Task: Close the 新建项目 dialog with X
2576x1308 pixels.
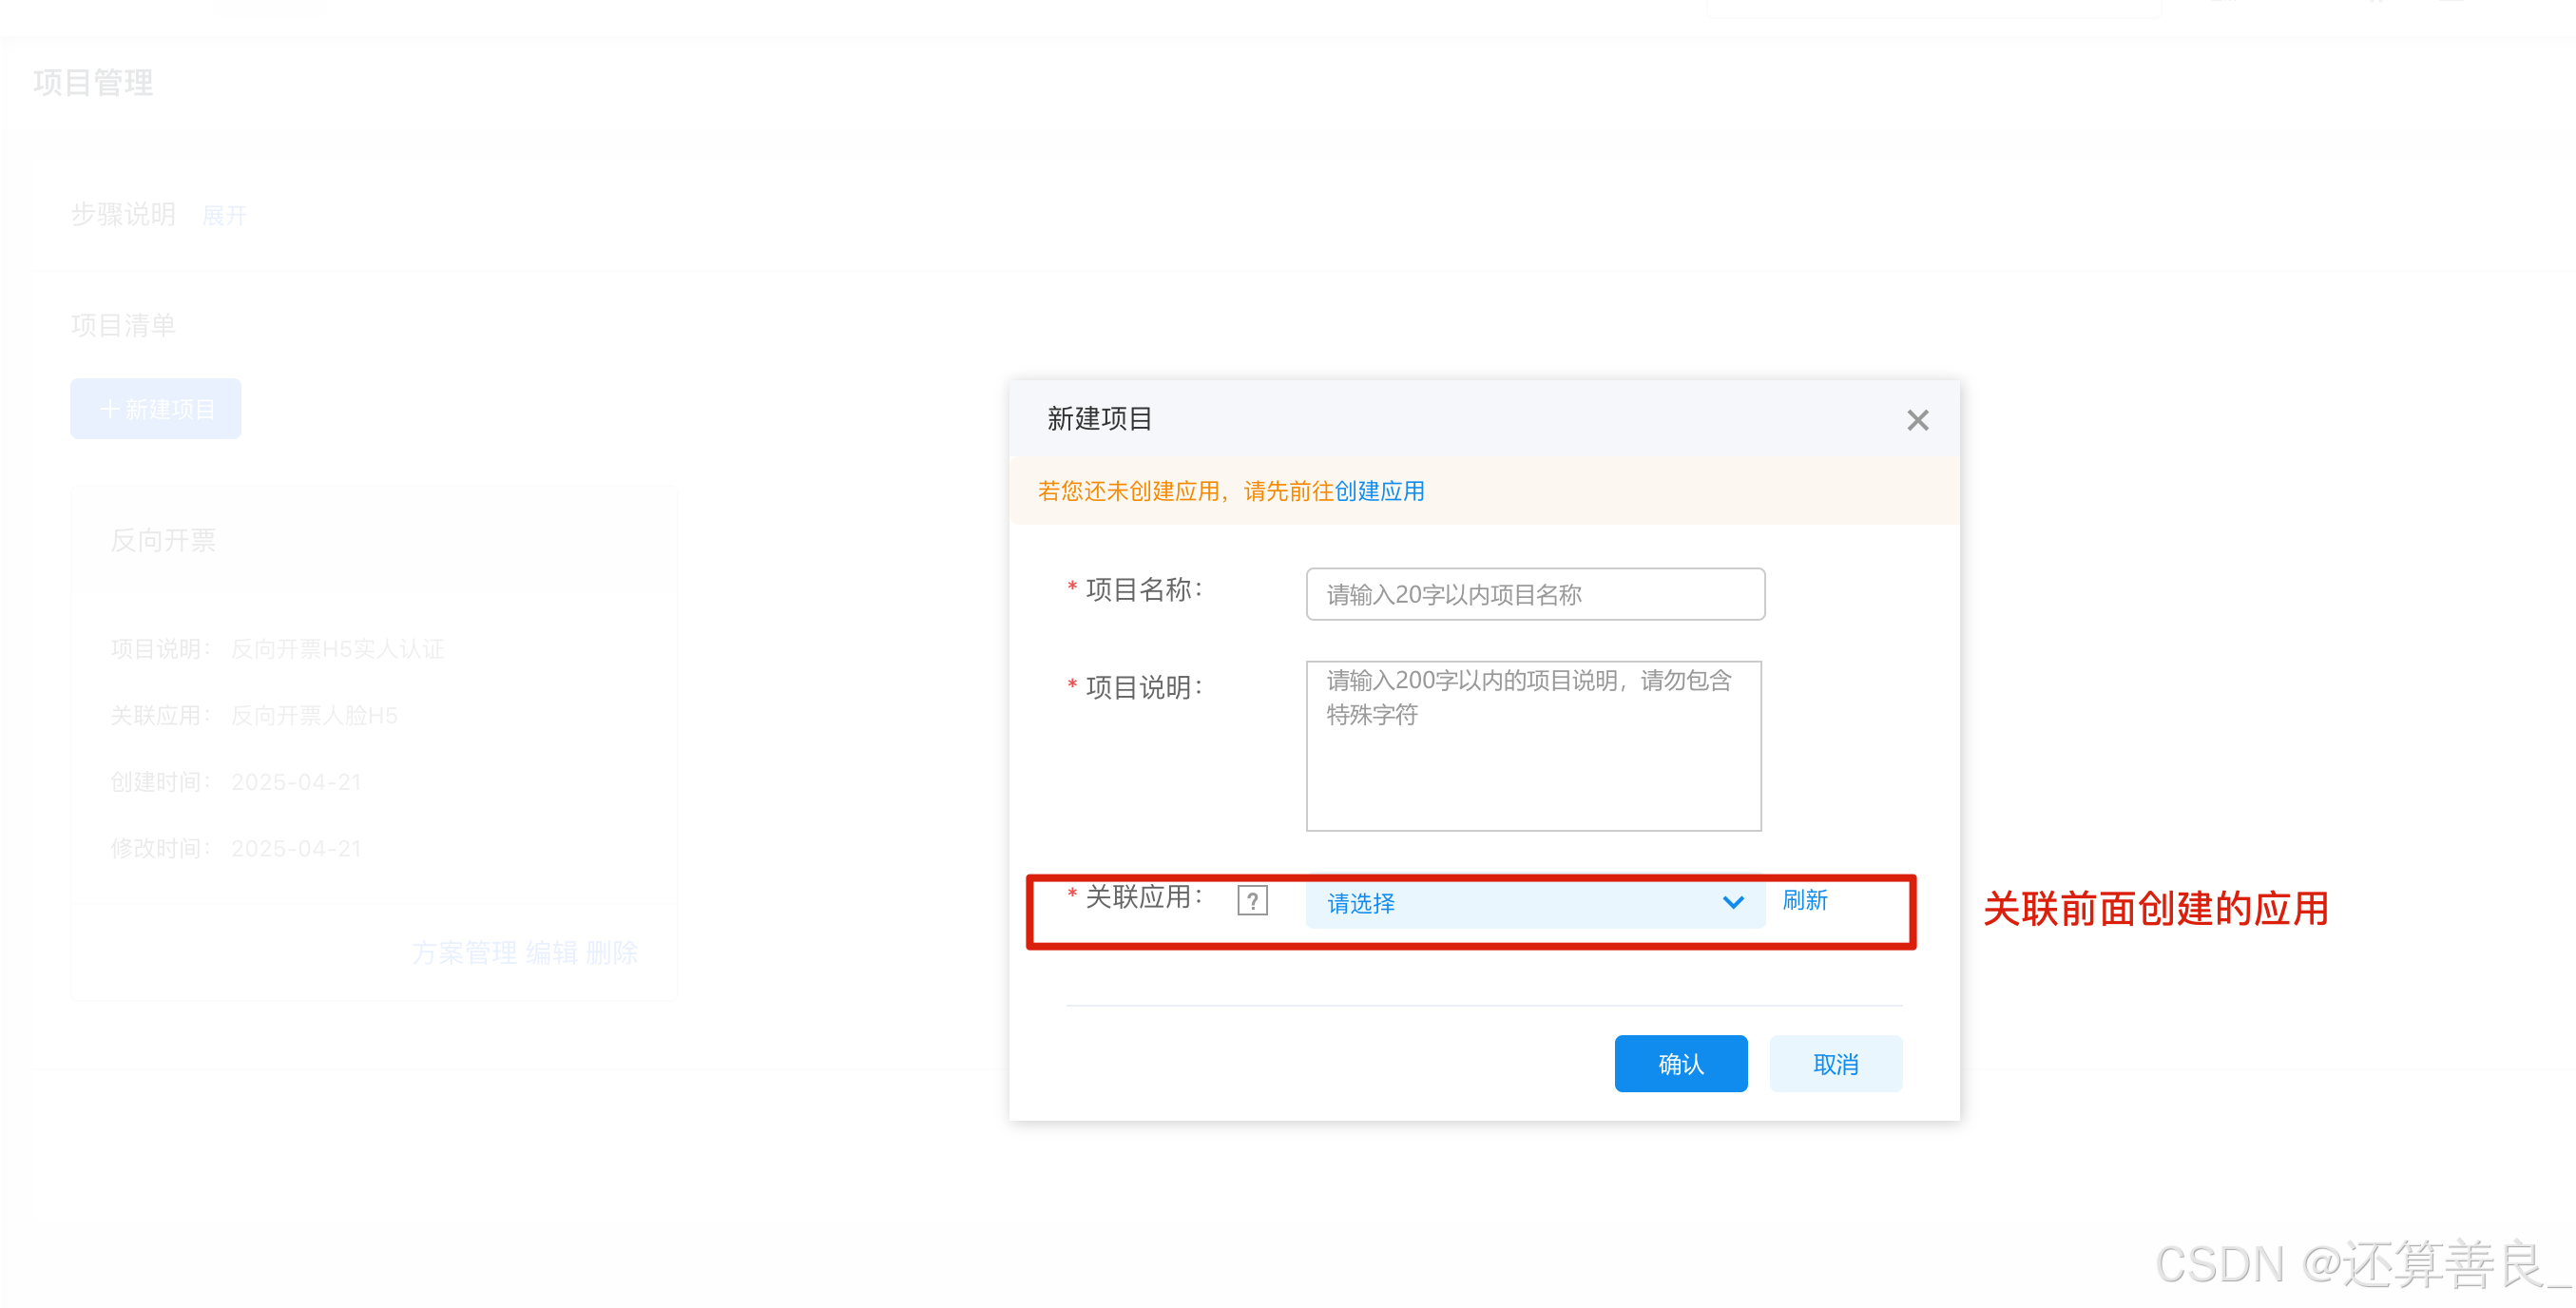Action: point(1916,420)
